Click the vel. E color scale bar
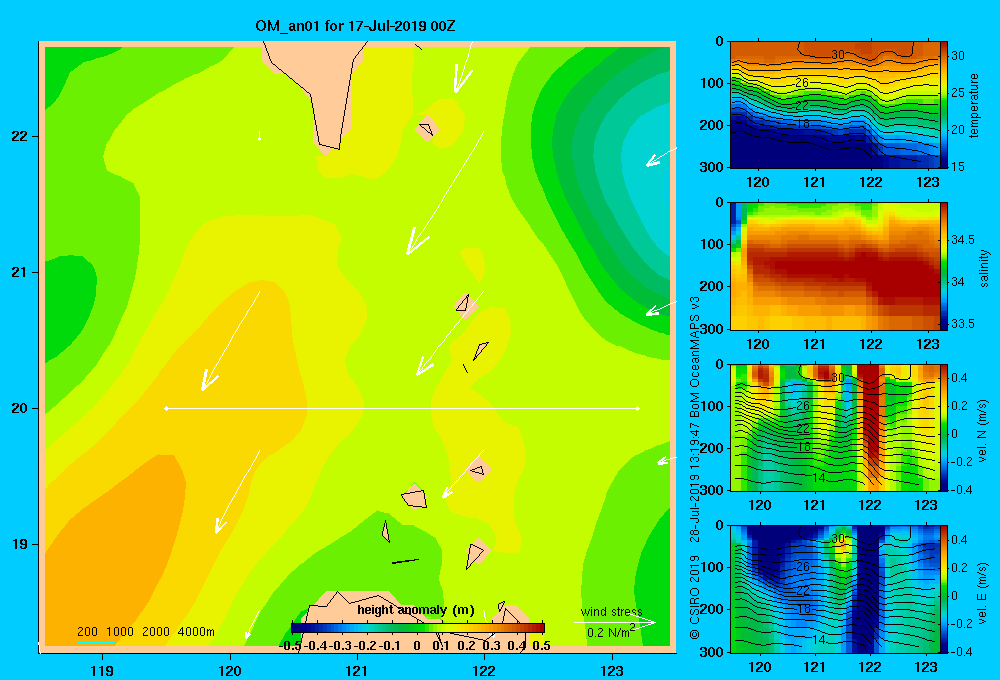Image resolution: width=1000 pixels, height=680 pixels. pyautogui.click(x=944, y=589)
